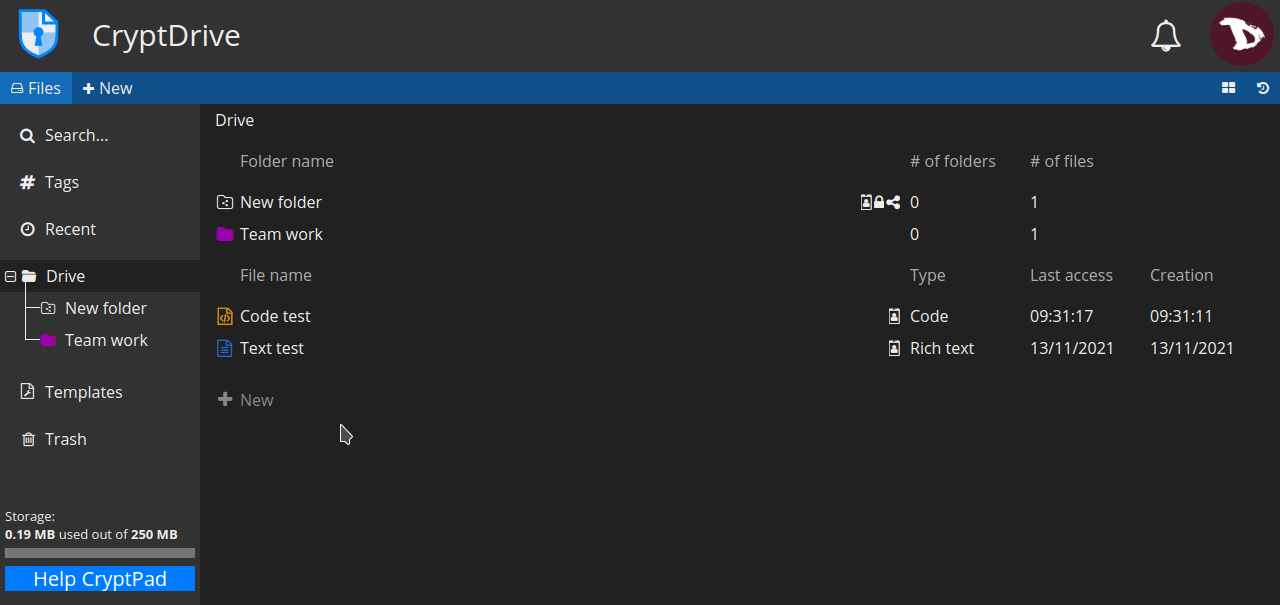The width and height of the screenshot is (1280, 605).
Task: Select the Files tab
Action: [x=36, y=88]
